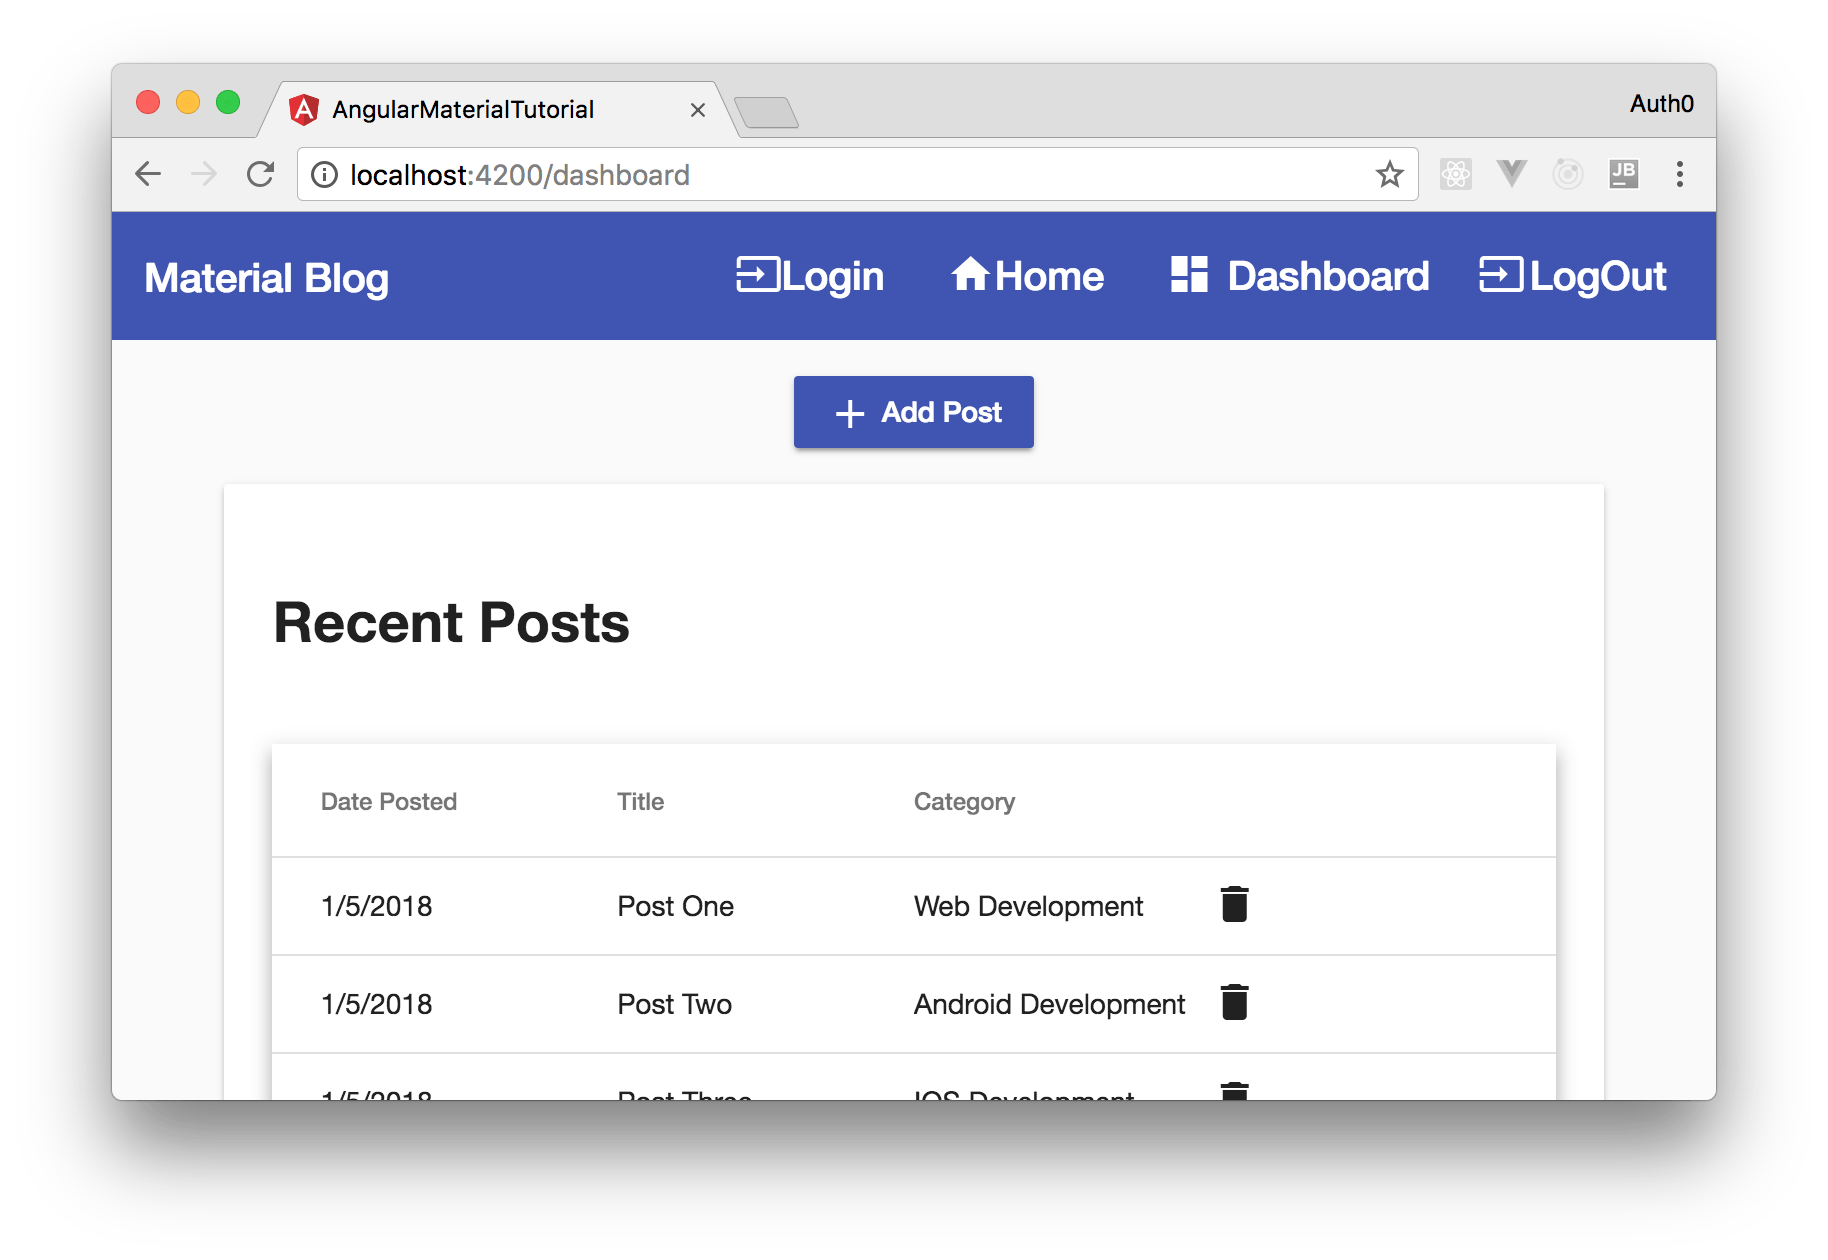Click the Category column header
Screen dimensions: 1828x1260
click(964, 802)
